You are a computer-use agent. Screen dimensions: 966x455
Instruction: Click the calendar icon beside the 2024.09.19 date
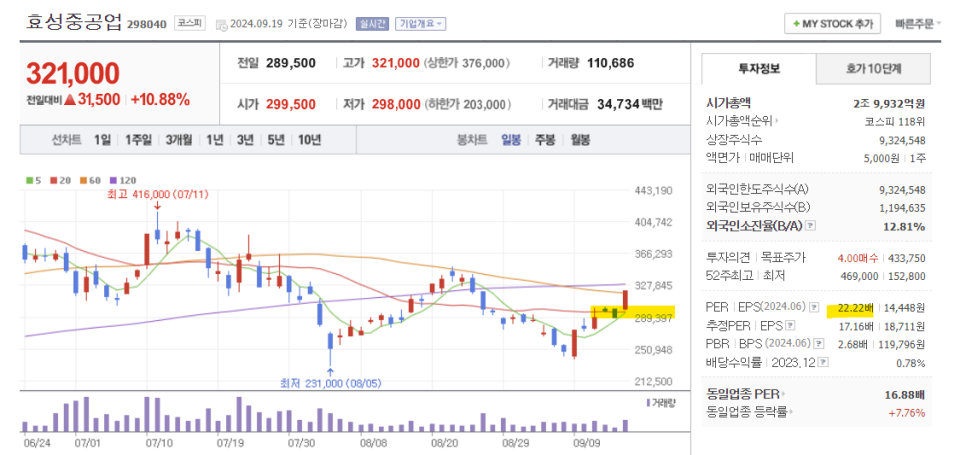pyautogui.click(x=221, y=25)
